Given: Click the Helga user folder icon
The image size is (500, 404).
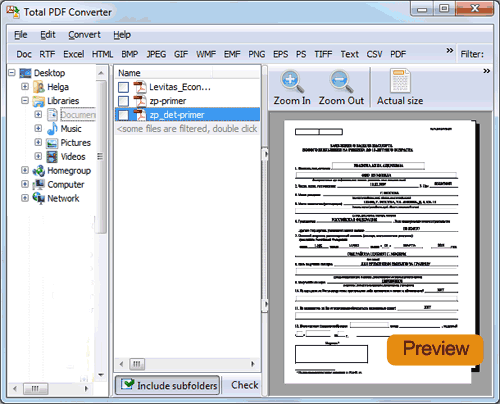Looking at the screenshot, I should point(39,87).
